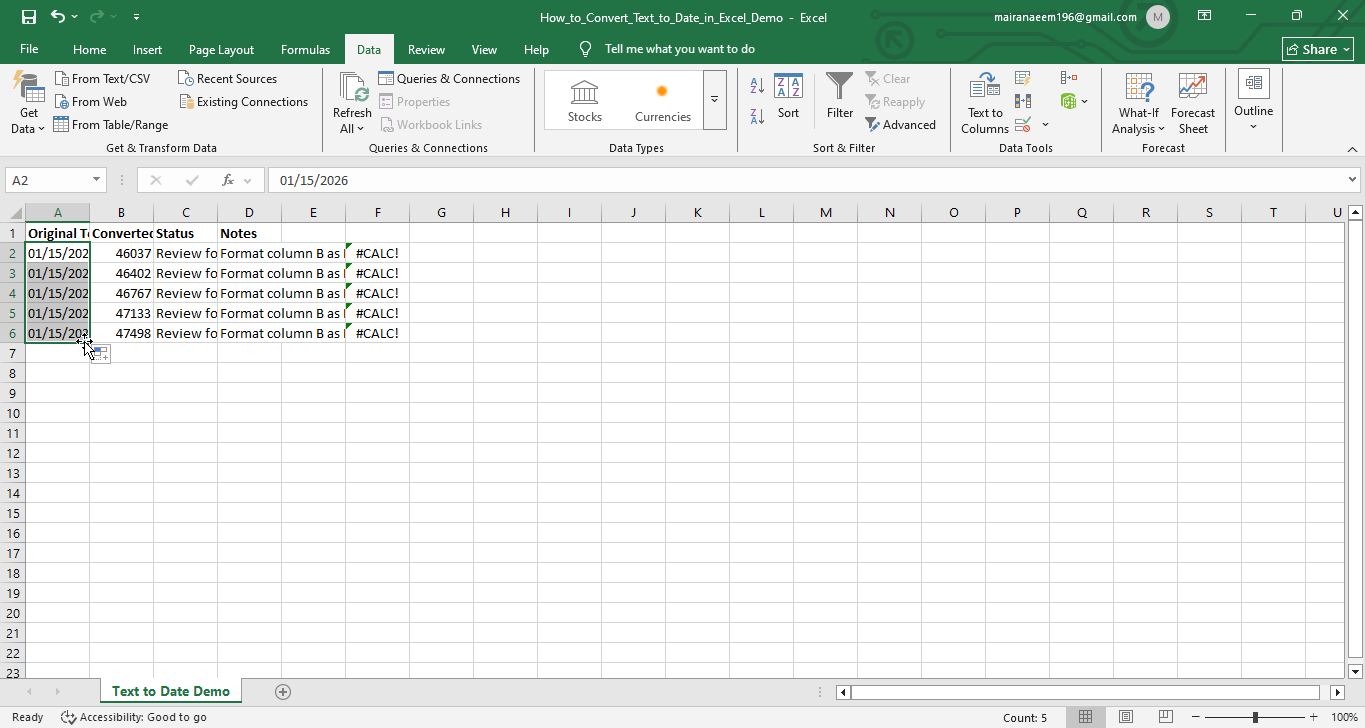Apply the Currencies data type
Viewport: 1365px width, 728px height.
point(662,101)
